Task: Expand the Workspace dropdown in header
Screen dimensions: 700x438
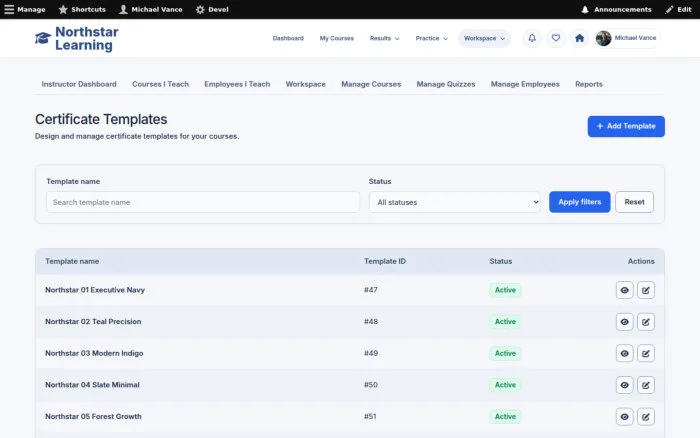Action: pos(484,38)
